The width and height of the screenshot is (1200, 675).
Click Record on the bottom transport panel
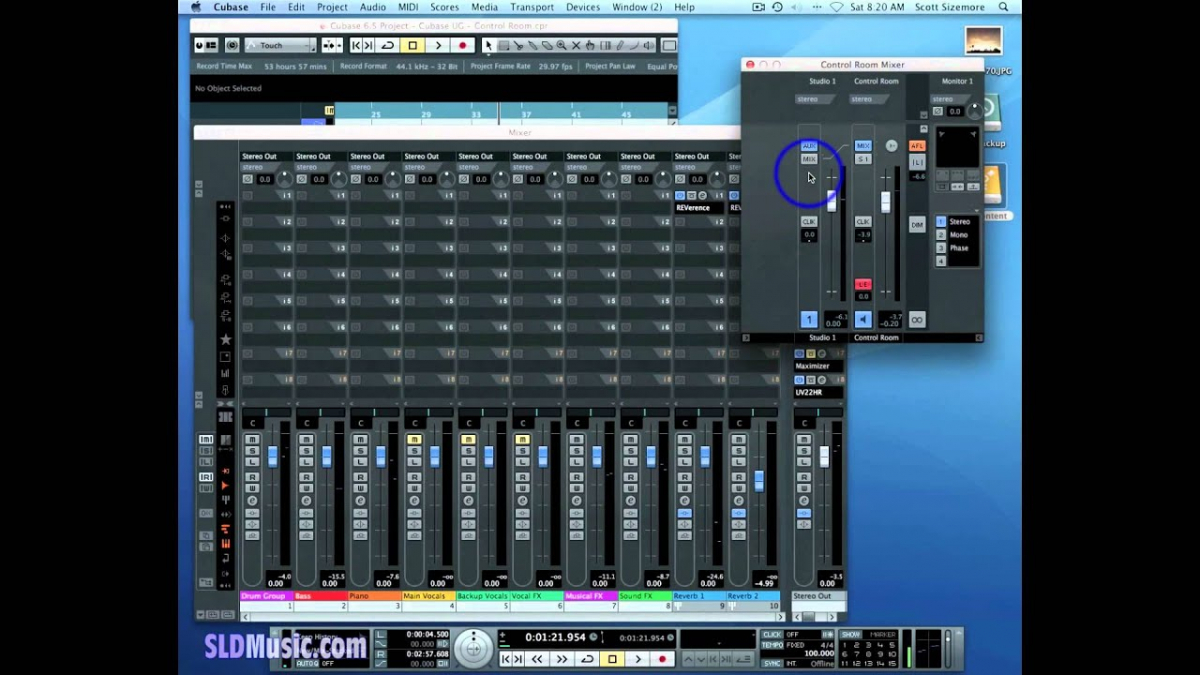(662, 659)
